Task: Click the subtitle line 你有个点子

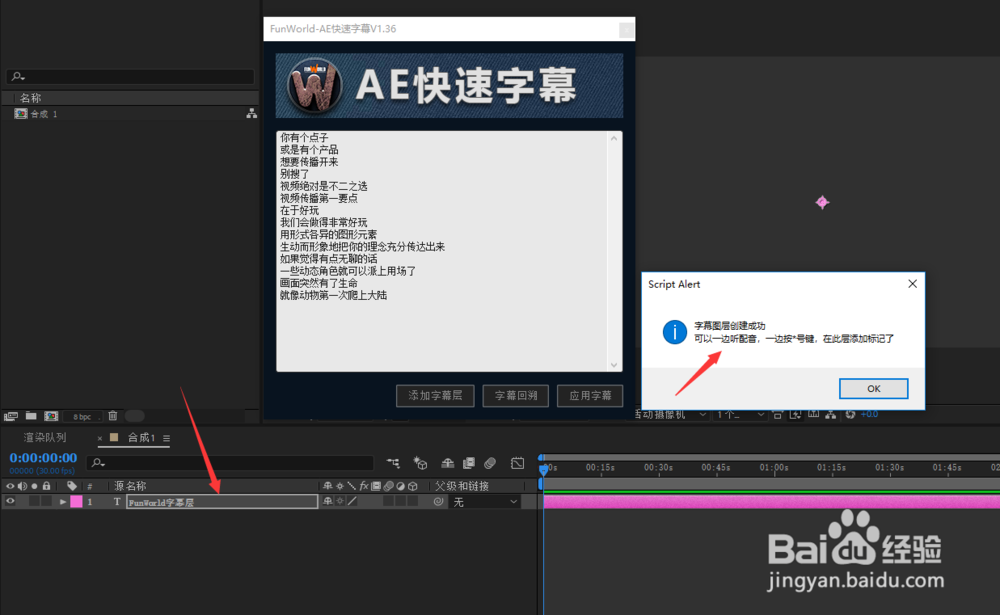Action: (x=304, y=138)
